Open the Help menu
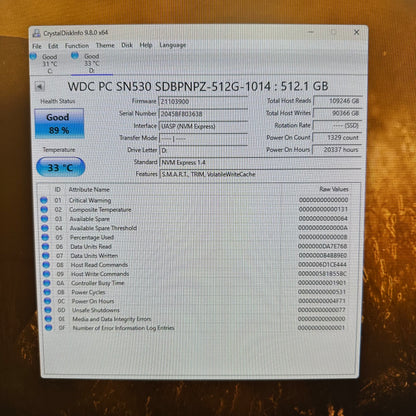The image size is (416, 416). click(146, 45)
